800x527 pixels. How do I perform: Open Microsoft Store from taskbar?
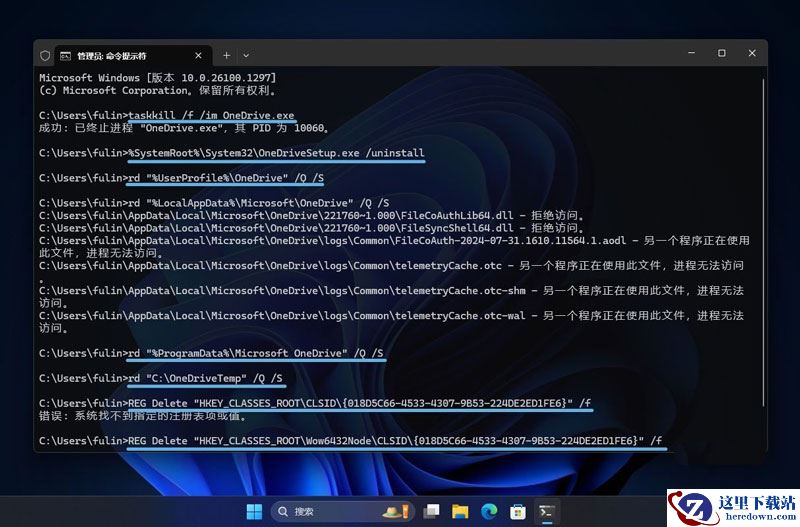tap(518, 511)
